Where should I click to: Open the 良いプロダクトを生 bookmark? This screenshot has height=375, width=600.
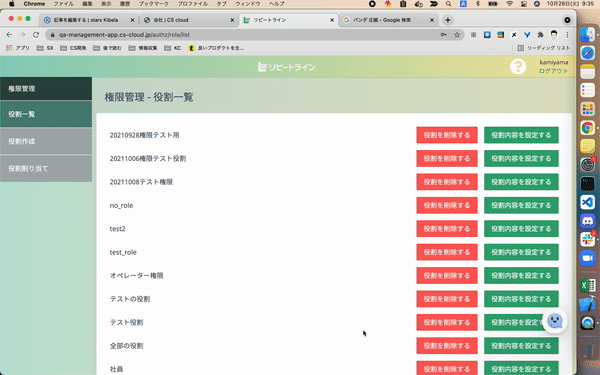216,48
